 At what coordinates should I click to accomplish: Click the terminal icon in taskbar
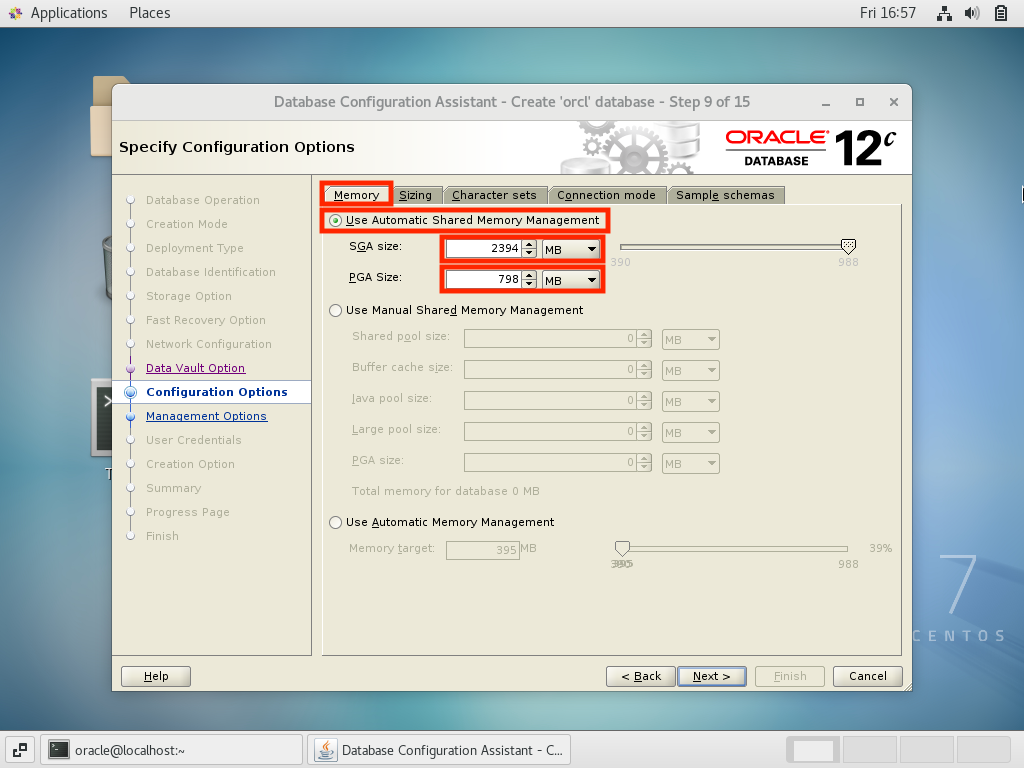point(59,749)
